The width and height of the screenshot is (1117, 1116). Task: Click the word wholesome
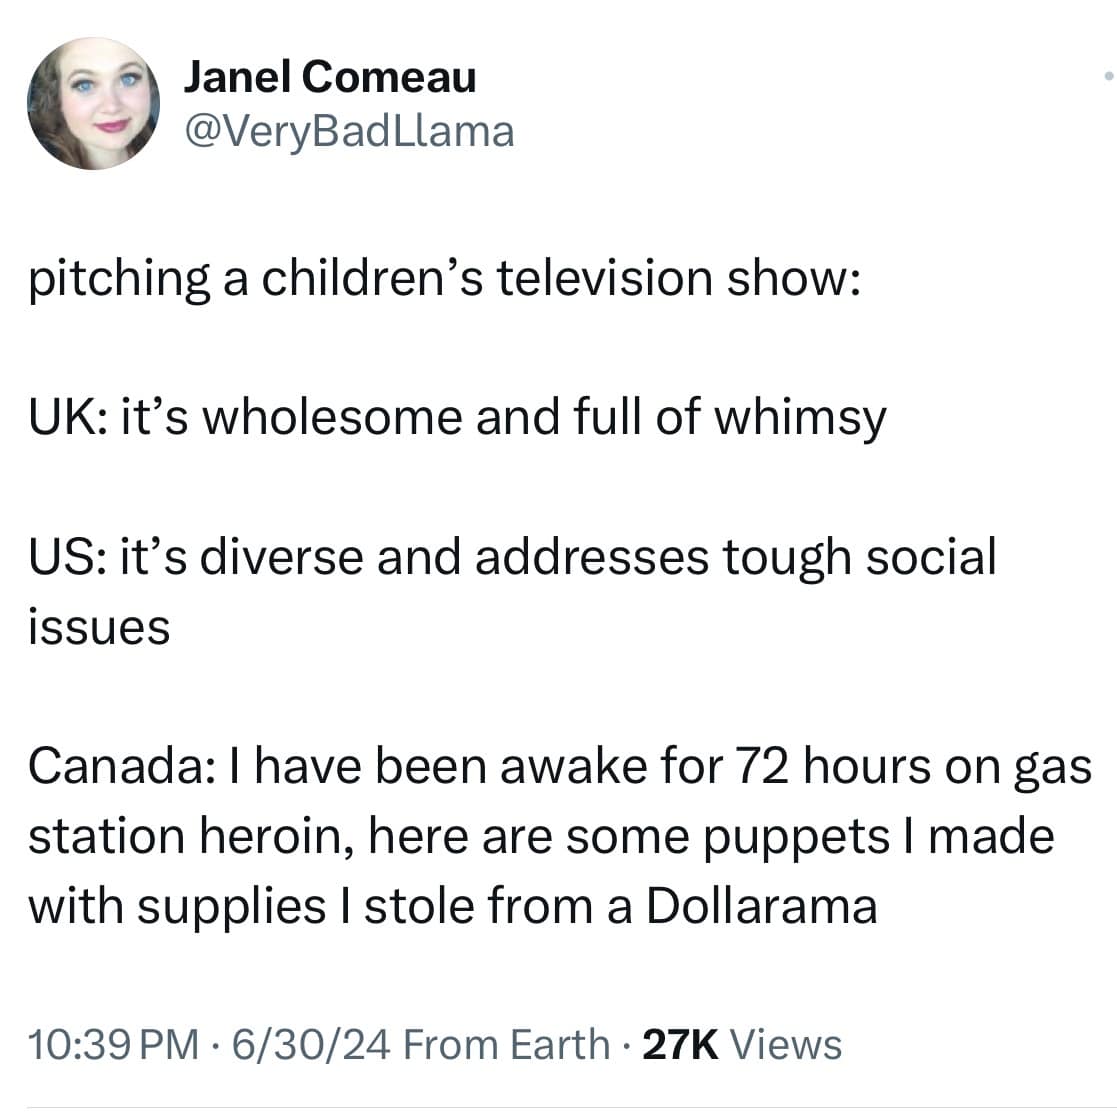click(334, 418)
